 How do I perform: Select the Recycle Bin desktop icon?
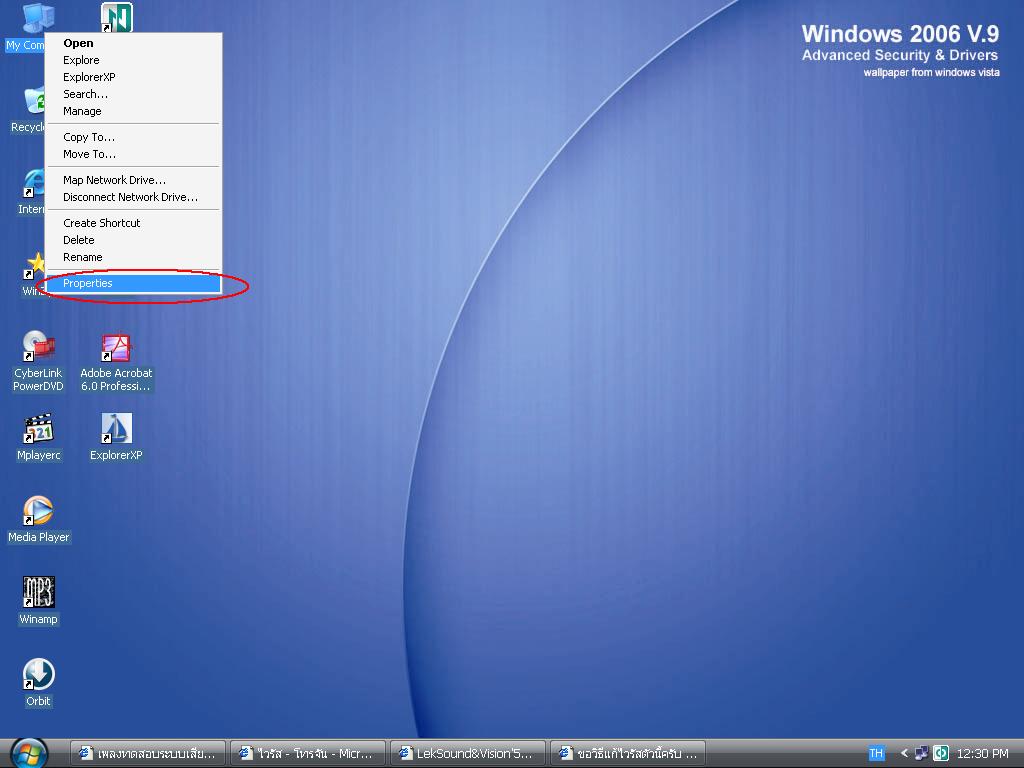point(27,110)
